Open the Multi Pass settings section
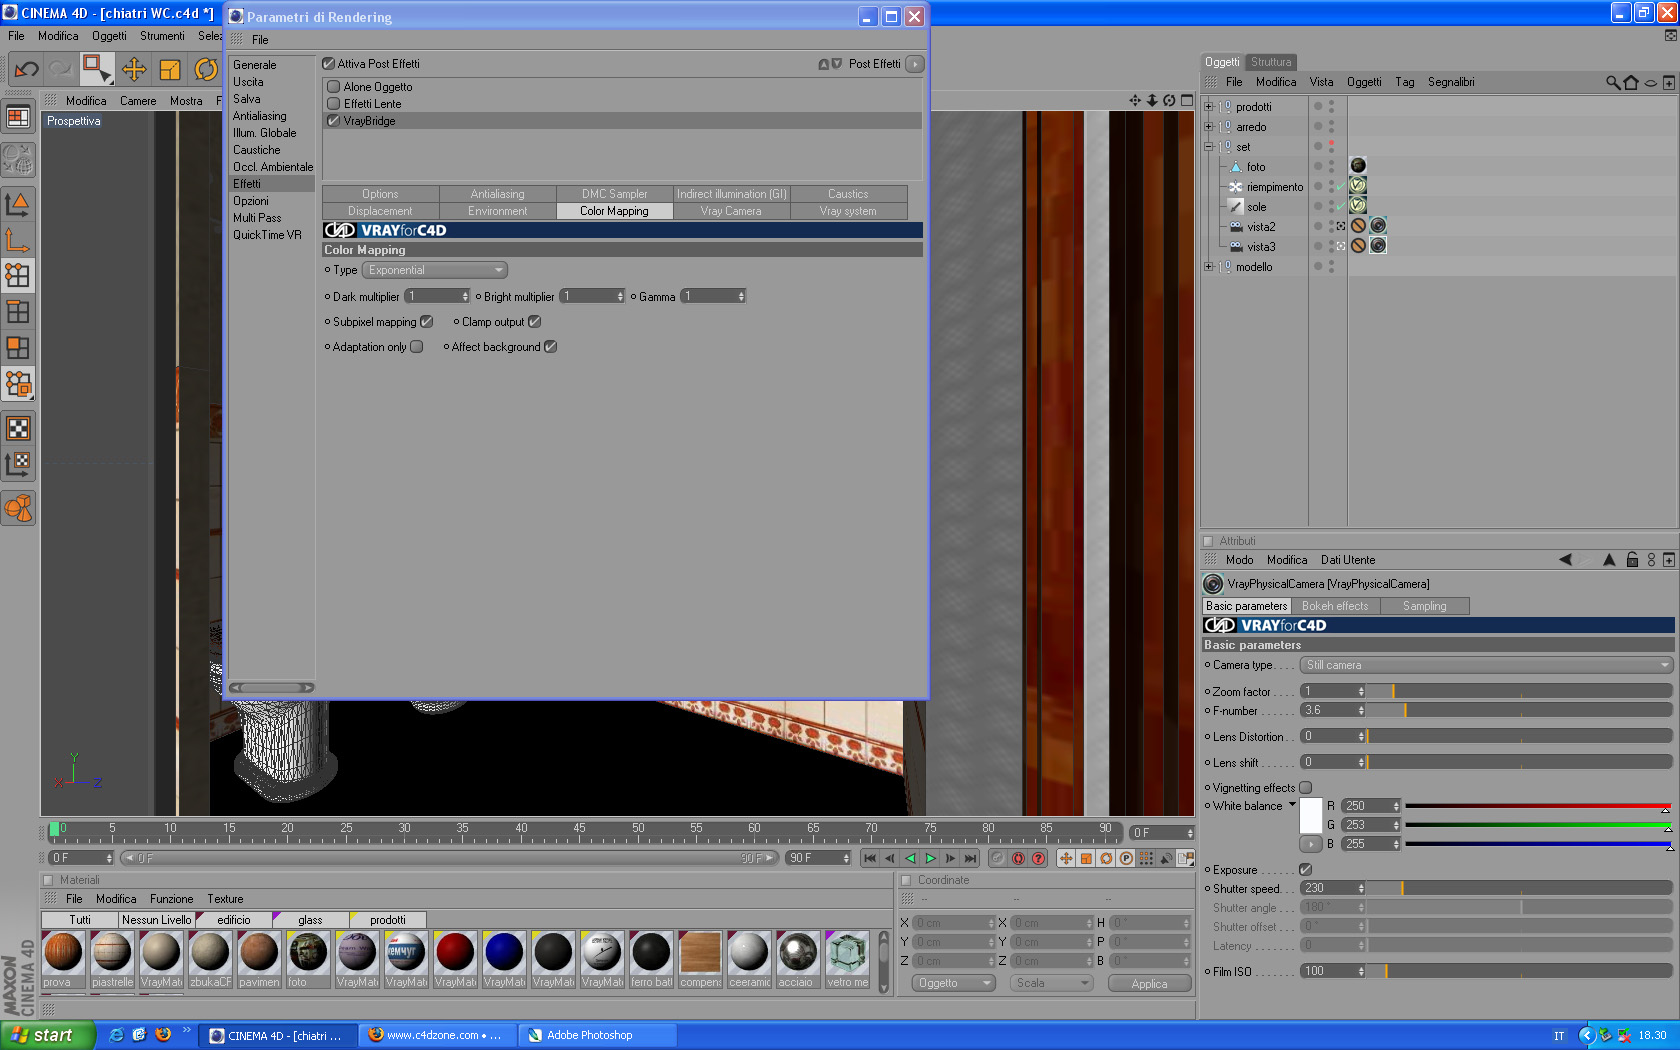Screen dimensions: 1680x1050 [x=257, y=218]
